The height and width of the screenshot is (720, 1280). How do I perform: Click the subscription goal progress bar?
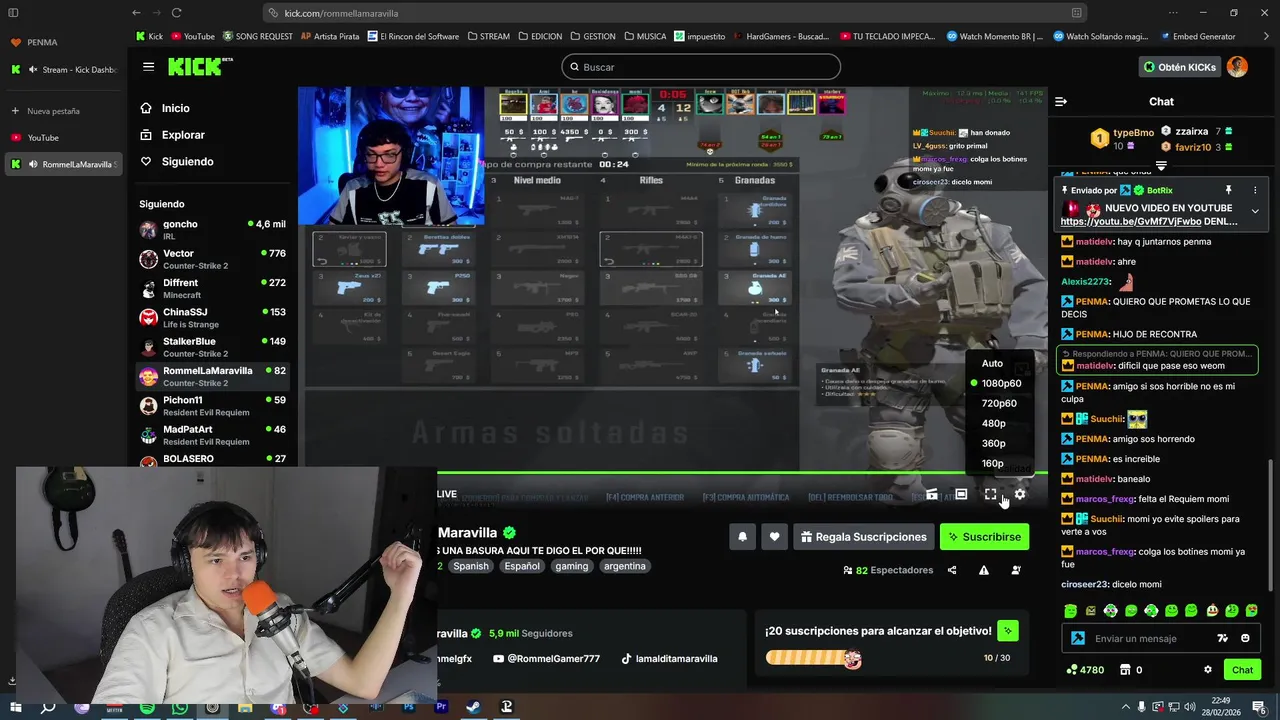[x=813, y=658]
